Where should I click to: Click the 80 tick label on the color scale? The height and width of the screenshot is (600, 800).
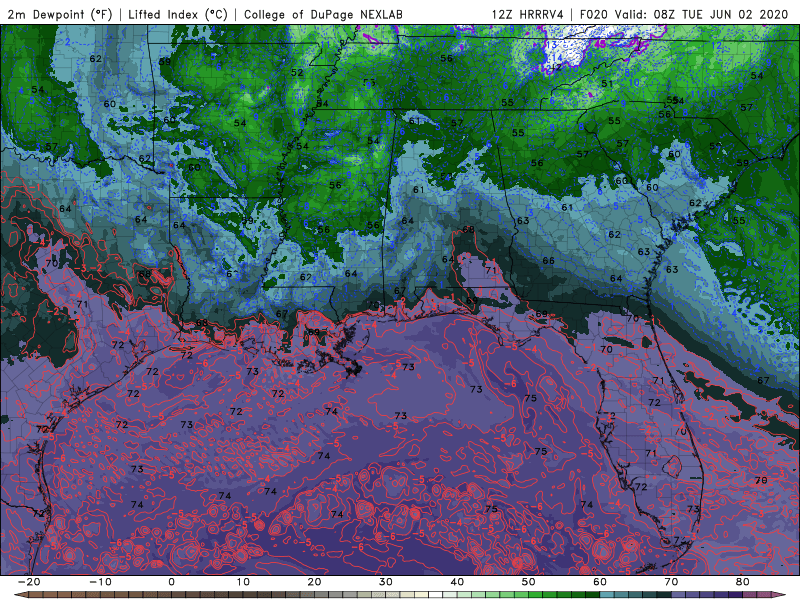click(x=743, y=582)
